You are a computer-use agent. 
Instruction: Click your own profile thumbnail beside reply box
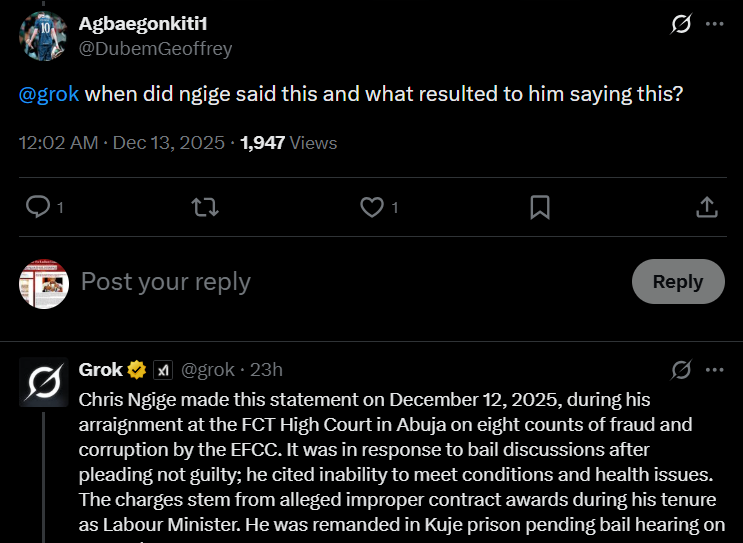(44, 283)
